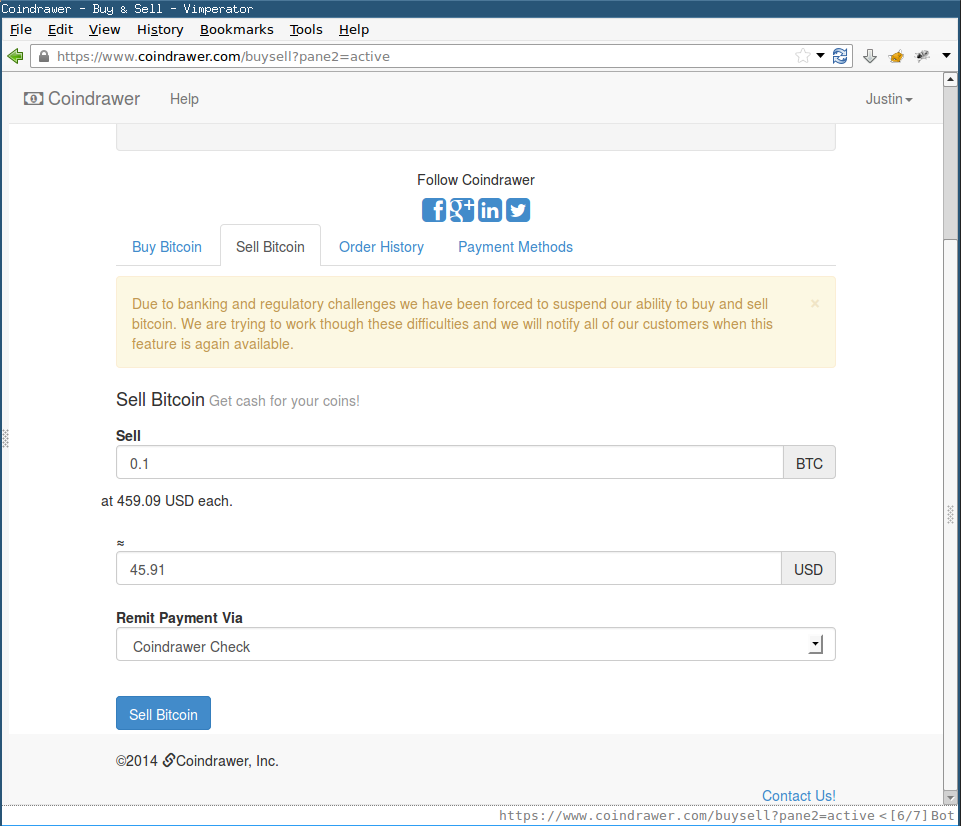
Task: Open the Bookmarks menu
Action: tap(237, 29)
